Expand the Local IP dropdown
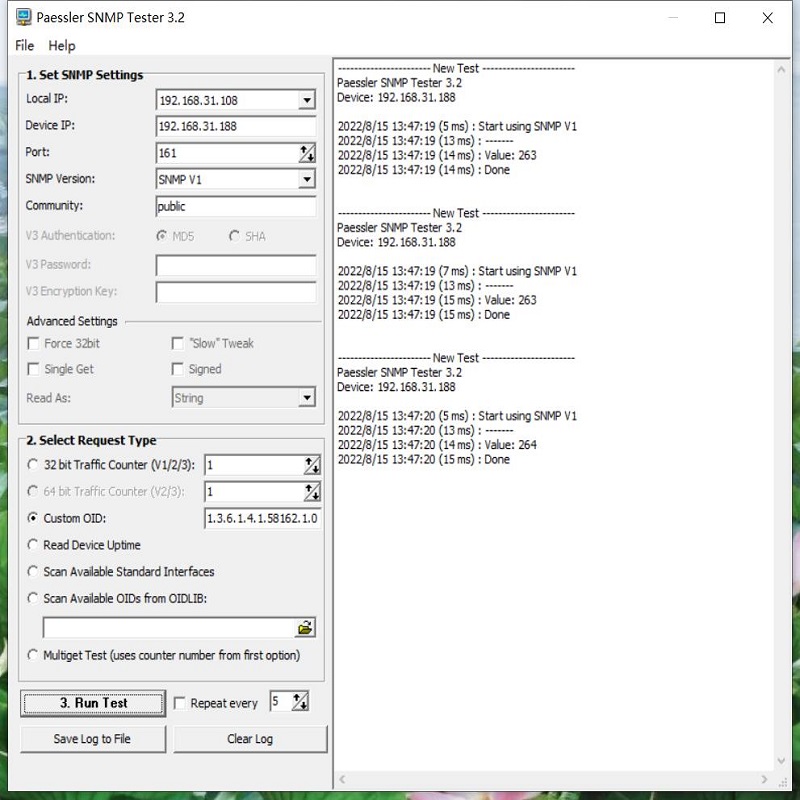The image size is (800, 800). [x=307, y=100]
